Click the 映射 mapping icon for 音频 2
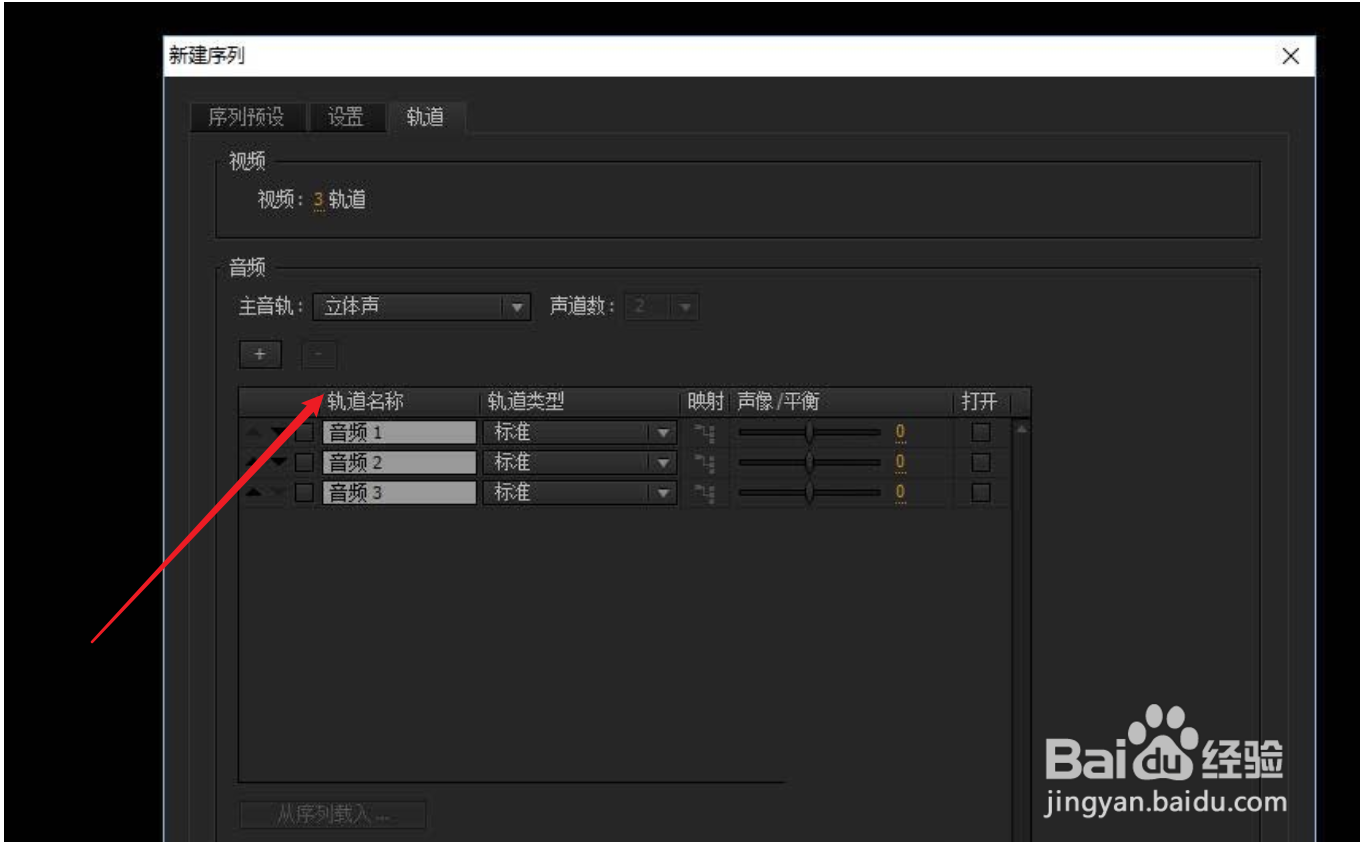 pos(707,462)
